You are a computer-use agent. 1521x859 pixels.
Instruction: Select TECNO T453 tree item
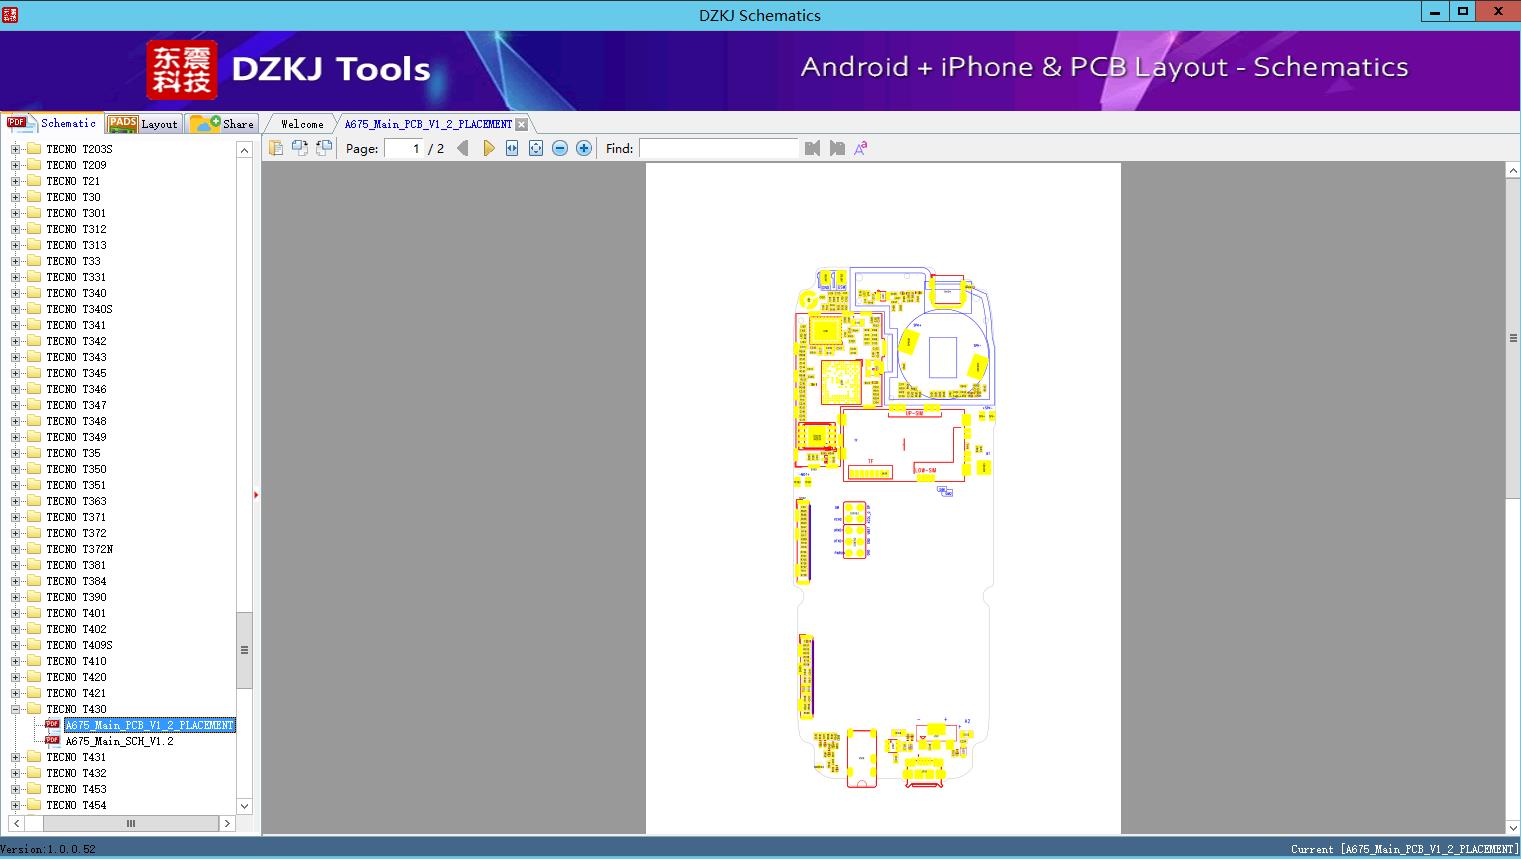point(76,789)
